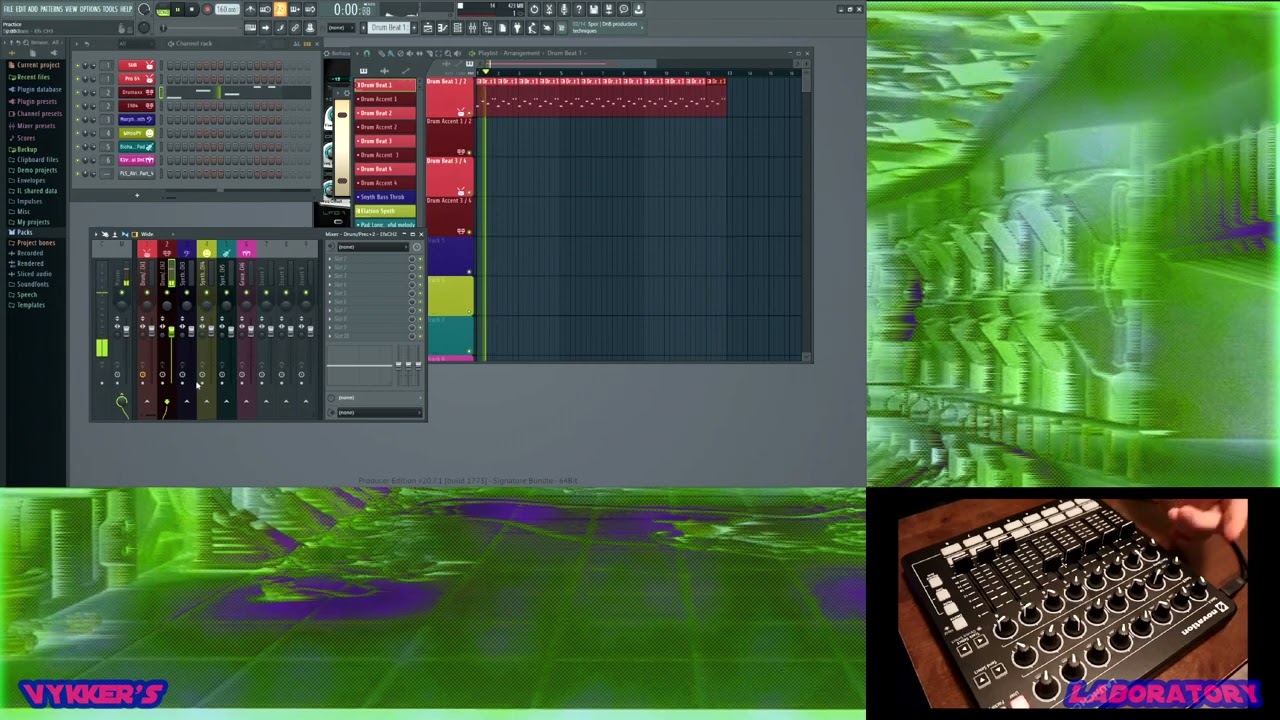Open the FILE menu
The image size is (1280, 720).
pos(8,9)
